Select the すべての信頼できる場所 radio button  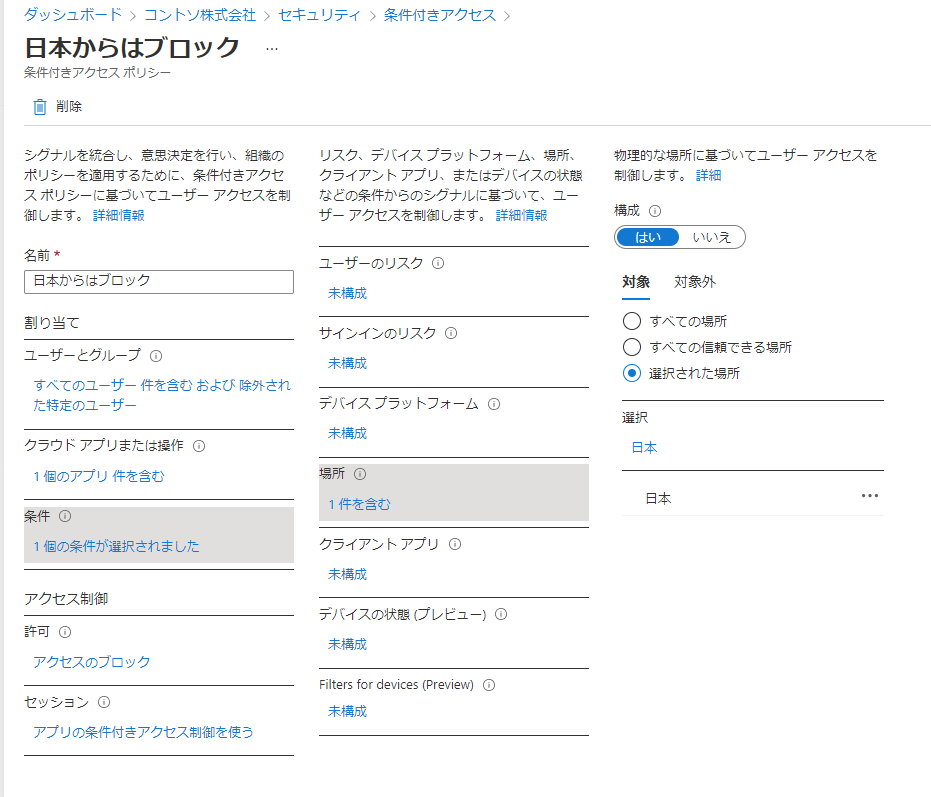[x=632, y=347]
